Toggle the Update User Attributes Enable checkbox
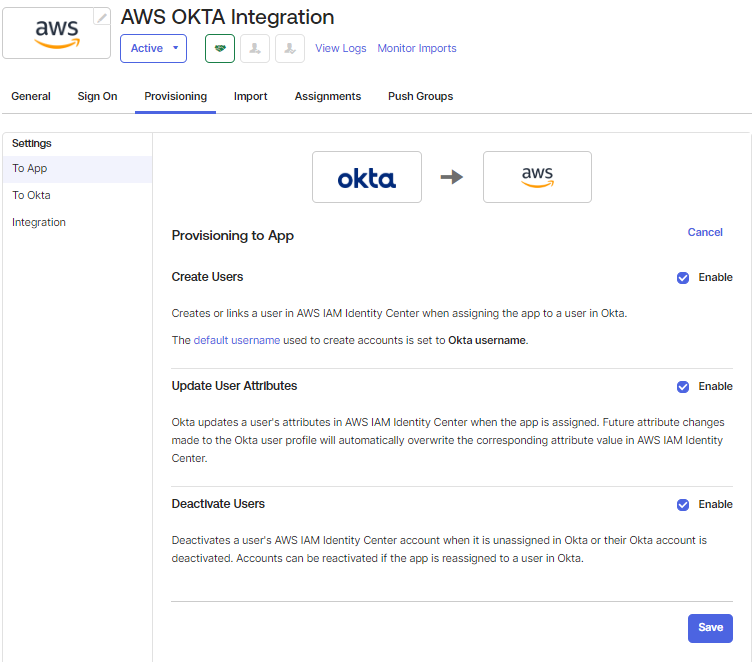Image resolution: width=753 pixels, height=662 pixels. click(x=683, y=387)
